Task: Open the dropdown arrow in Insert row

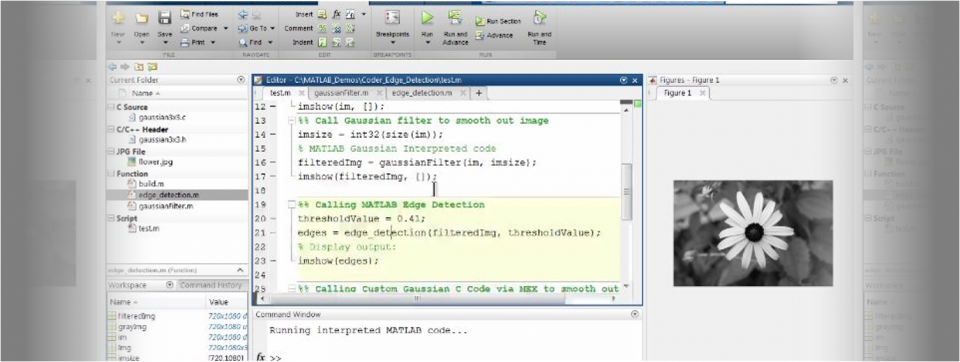Action: (x=364, y=14)
